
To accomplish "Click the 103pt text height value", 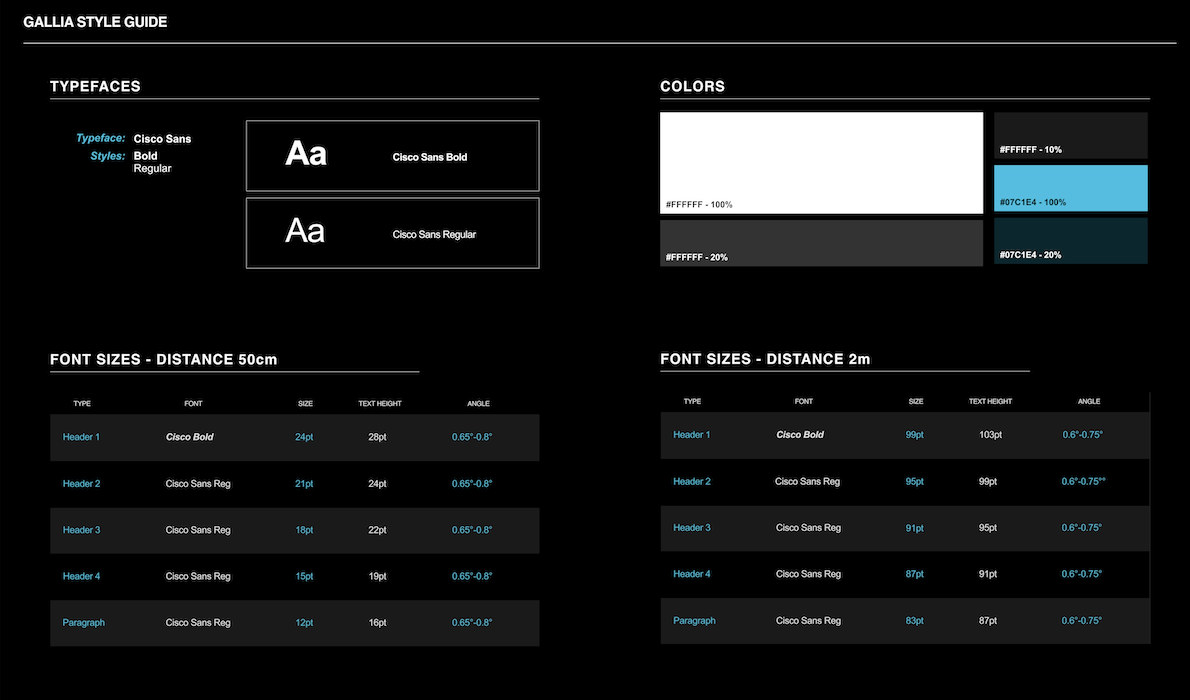I will (990, 435).
